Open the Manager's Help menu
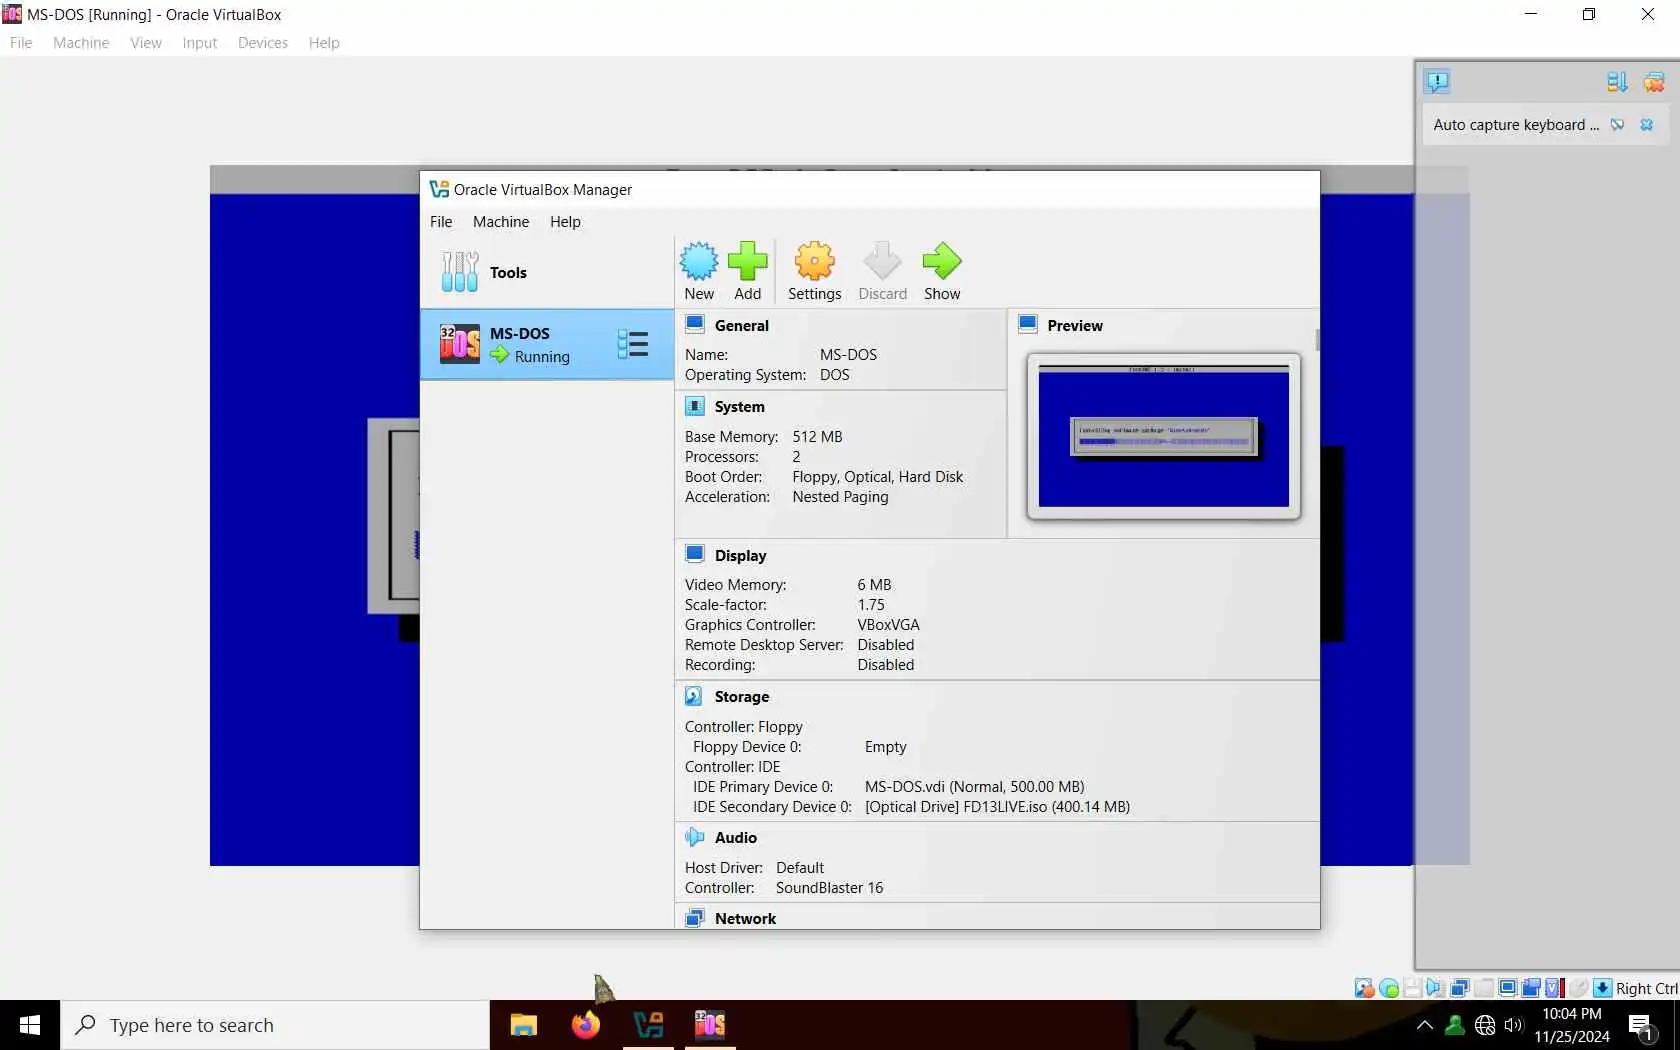This screenshot has width=1680, height=1050. coord(565,222)
